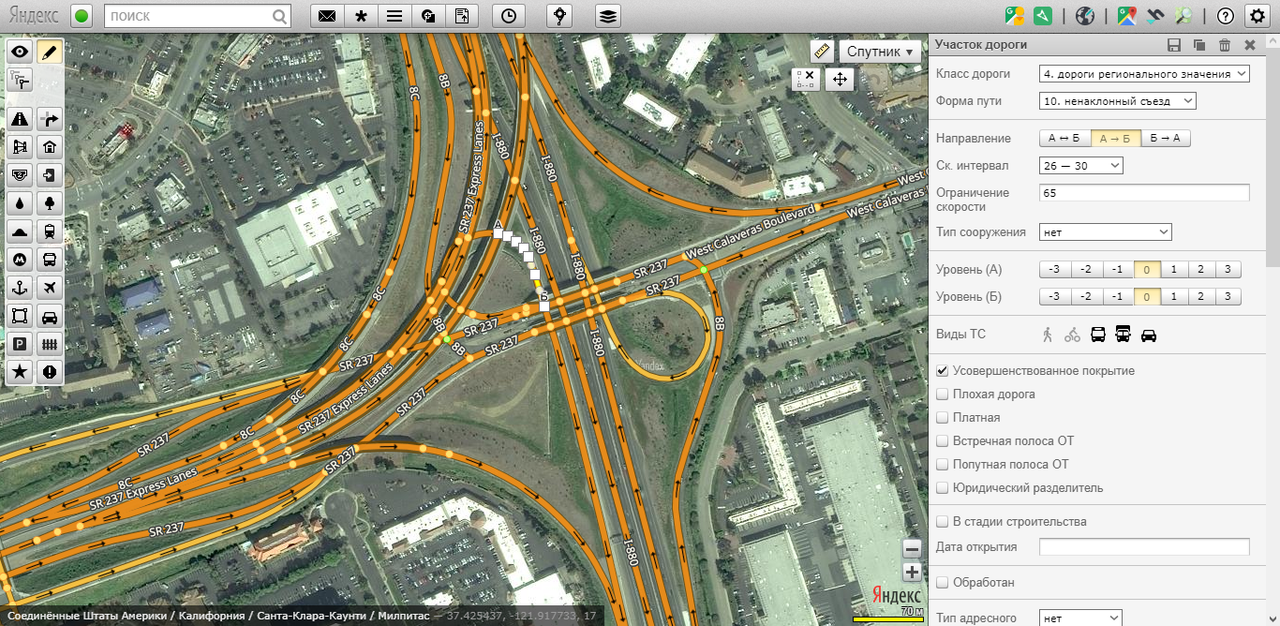Select the water drop hydrography tool
This screenshot has width=1280, height=626.
click(19, 203)
